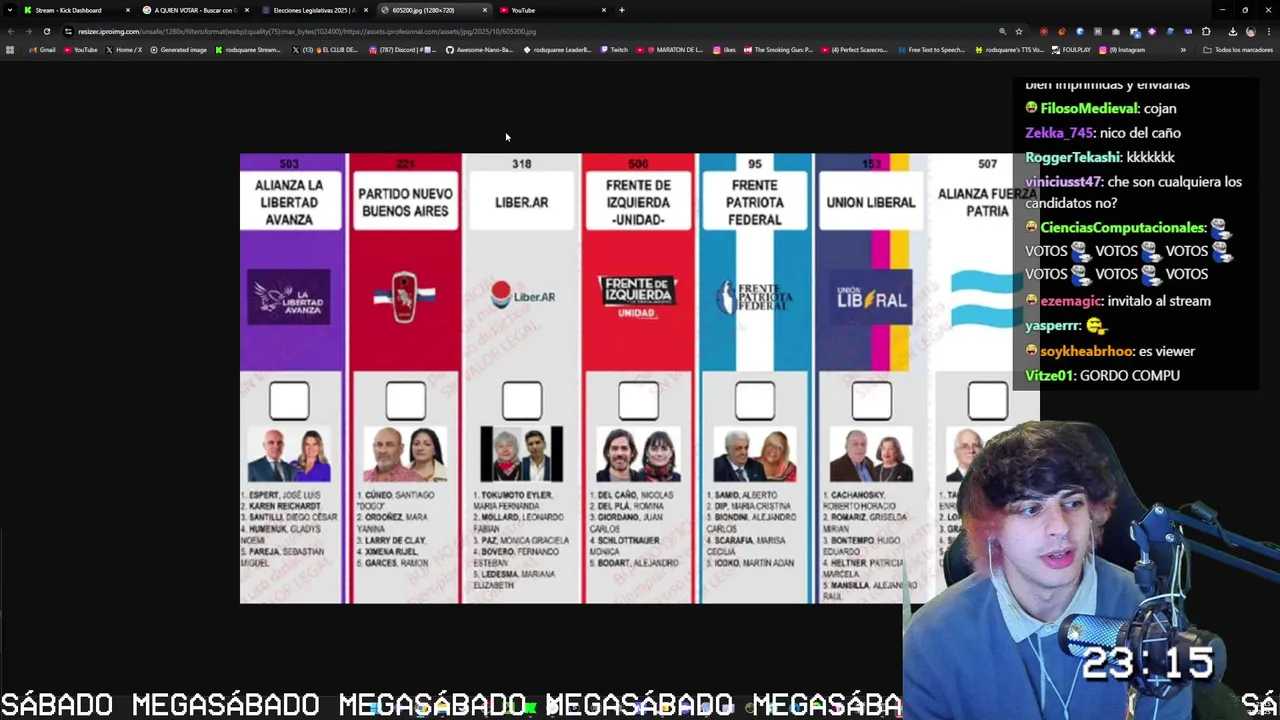Tick the Union Liberal ballot checkbox
1280x720 pixels.
tap(871, 401)
